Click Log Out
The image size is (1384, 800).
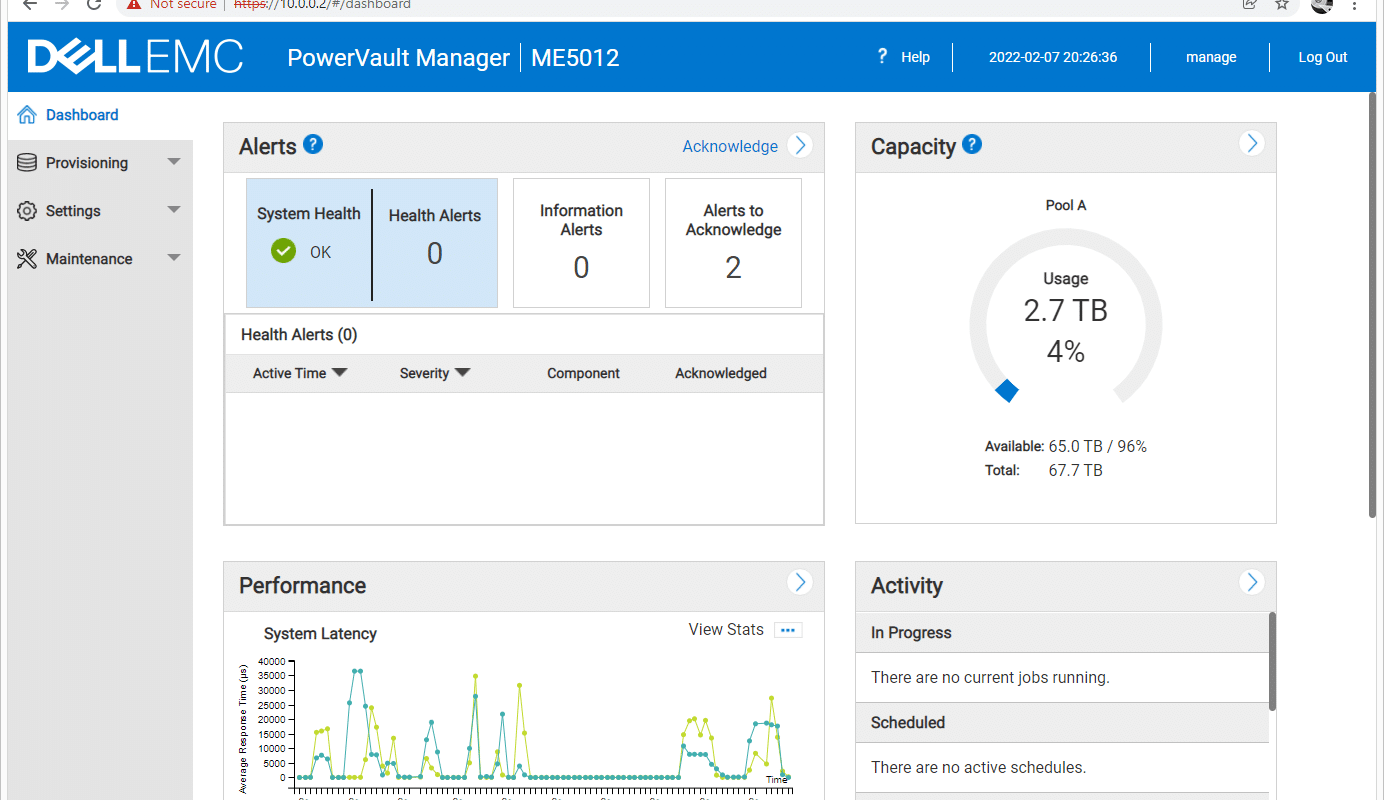pyautogui.click(x=1323, y=57)
